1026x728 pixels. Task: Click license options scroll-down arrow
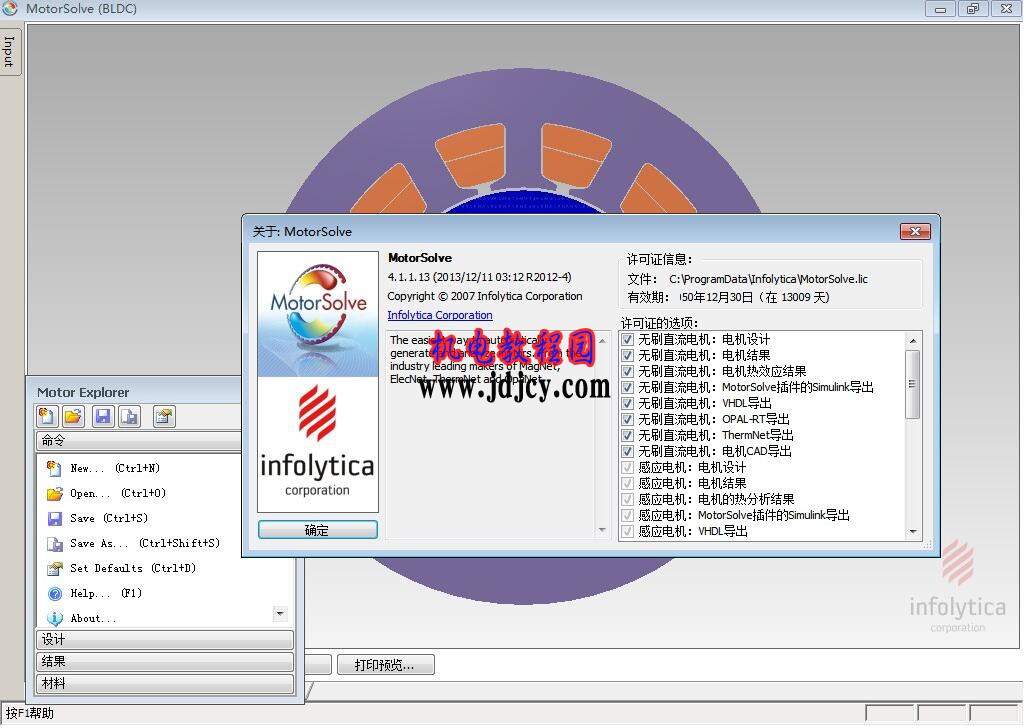pyautogui.click(x=913, y=532)
